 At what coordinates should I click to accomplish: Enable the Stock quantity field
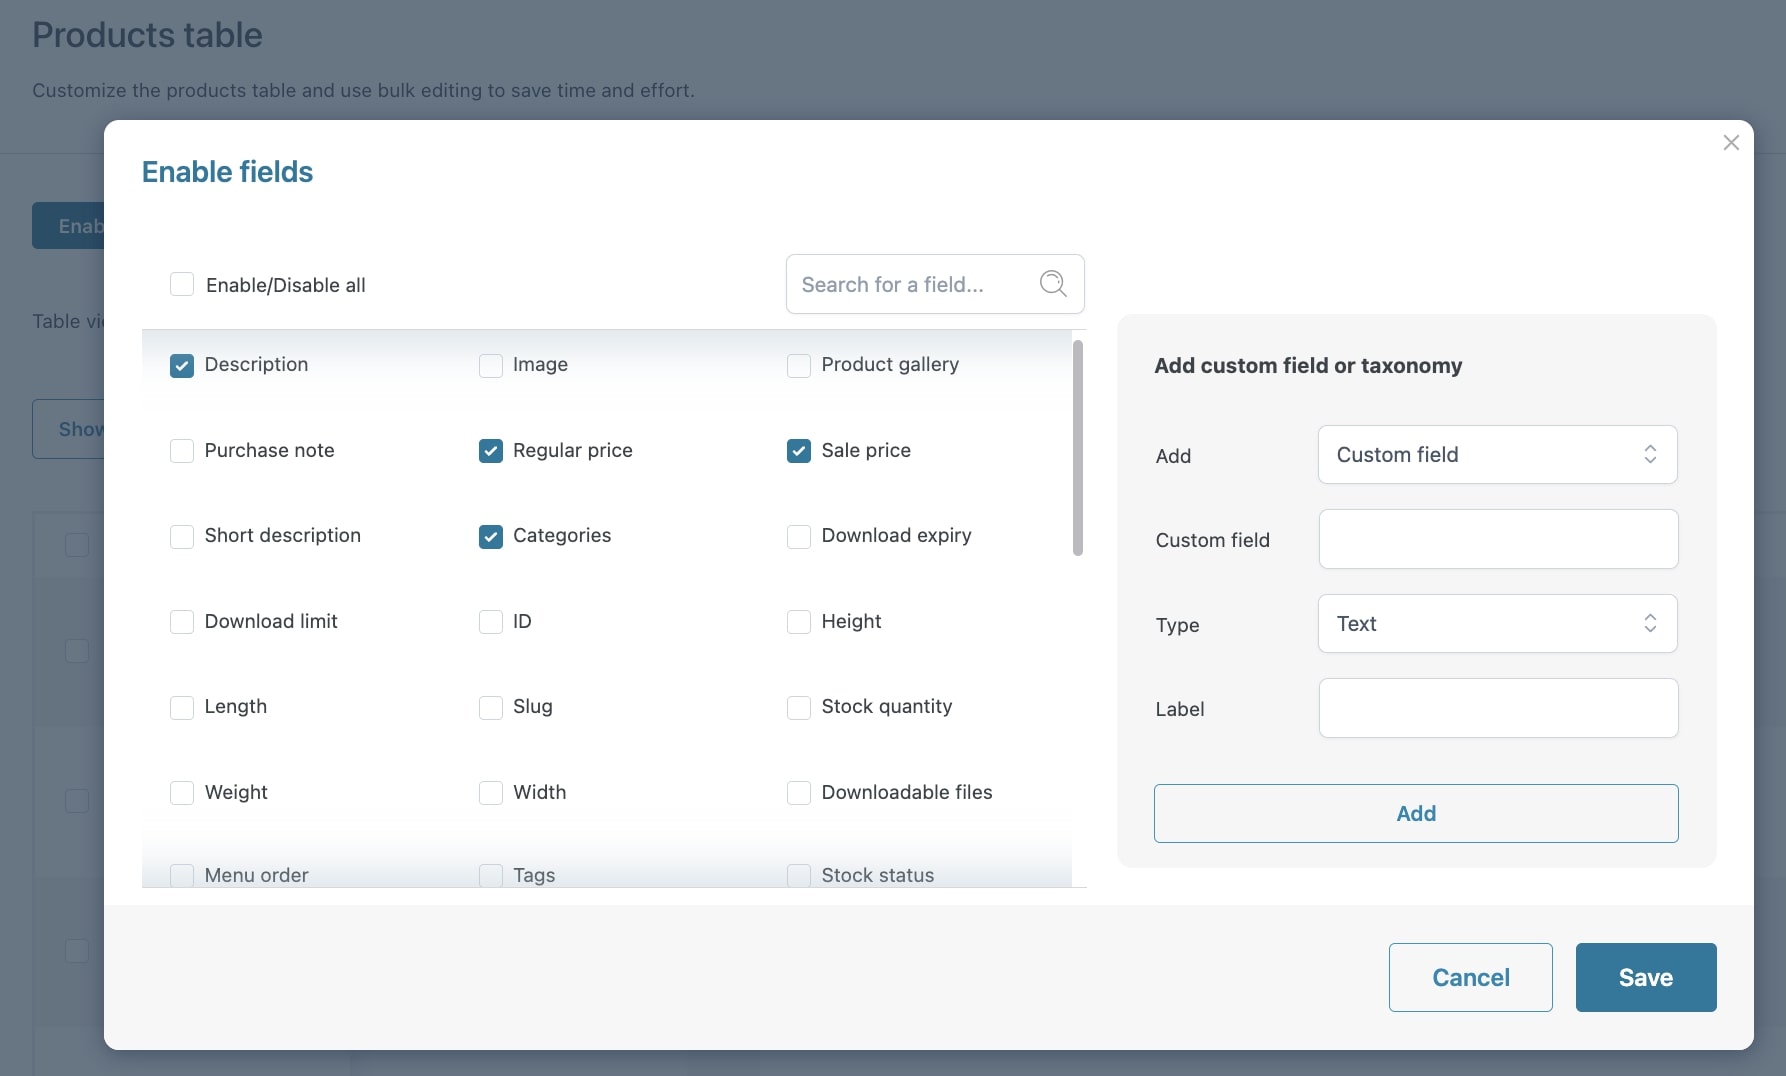(x=799, y=708)
